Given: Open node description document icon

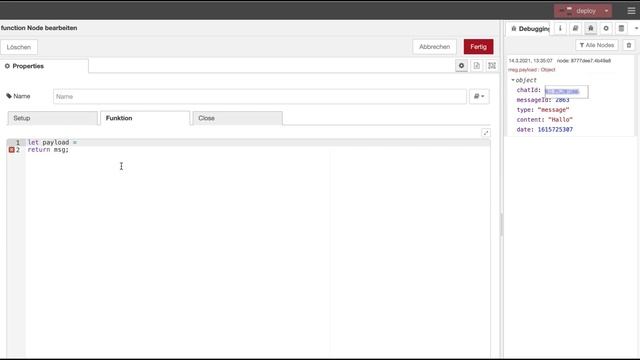Looking at the screenshot, I should (477, 66).
